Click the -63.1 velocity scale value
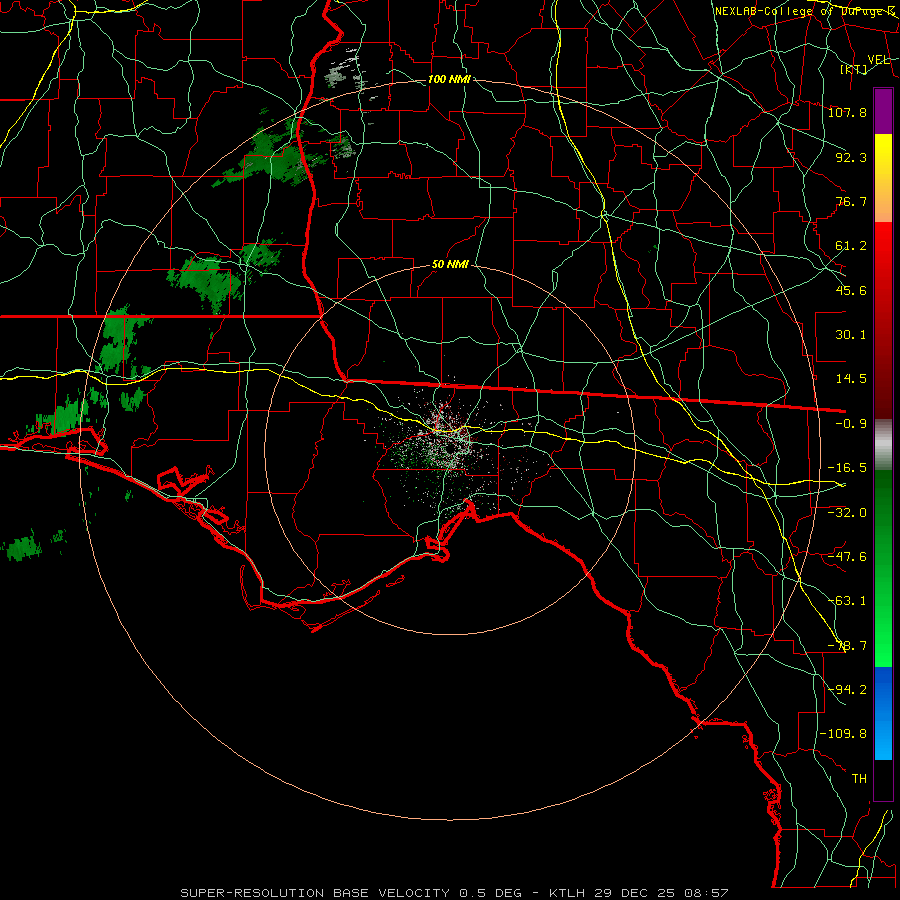Viewport: 900px width, 900px height. pos(847,600)
